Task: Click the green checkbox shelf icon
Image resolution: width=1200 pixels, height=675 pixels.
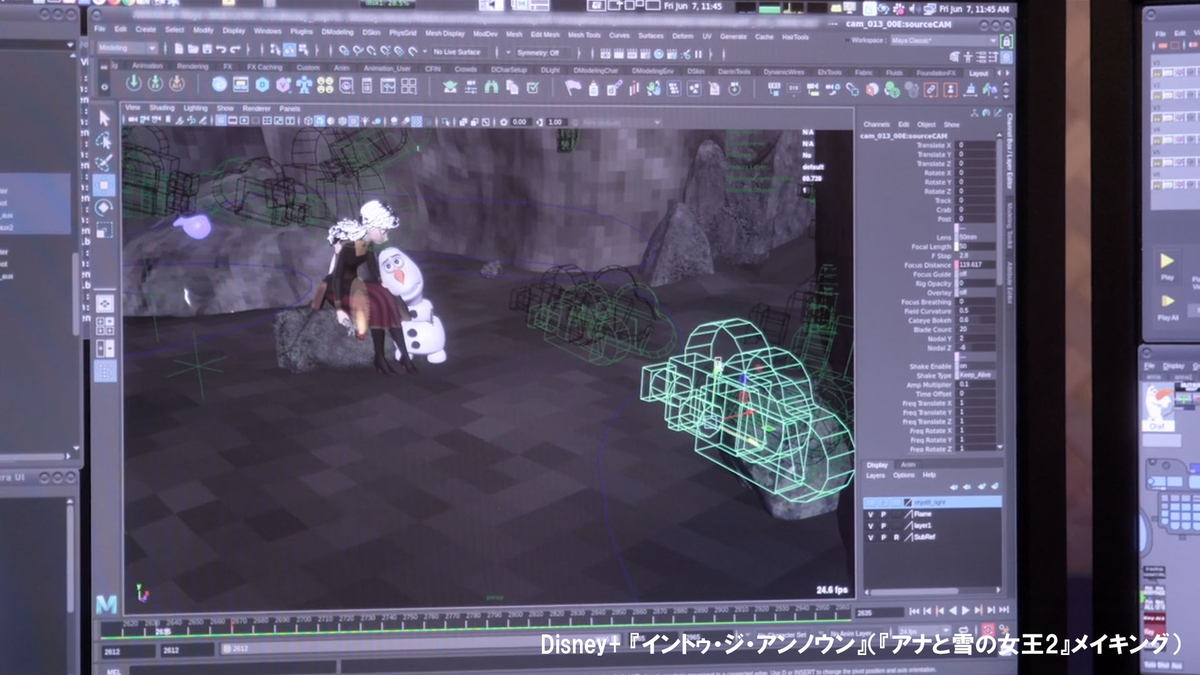Action: pyautogui.click(x=533, y=87)
